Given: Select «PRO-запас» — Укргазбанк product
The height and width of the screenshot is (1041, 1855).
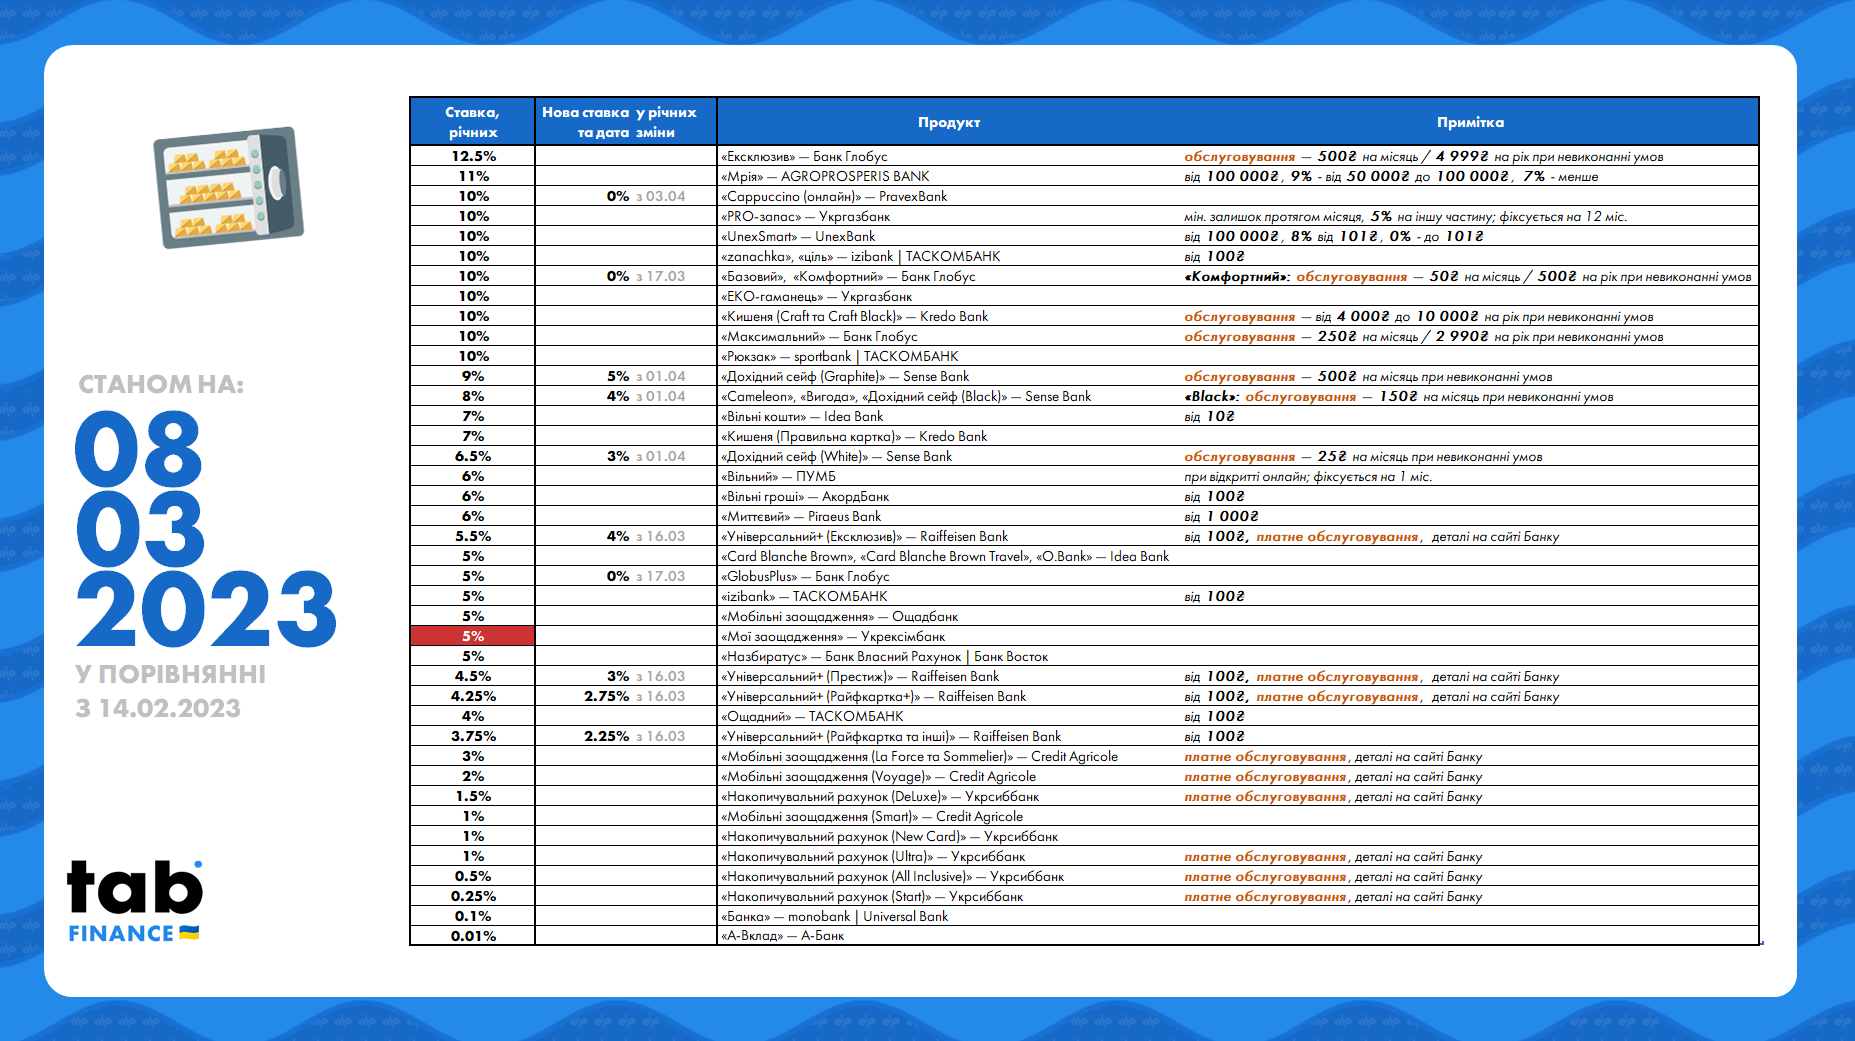Looking at the screenshot, I should pos(805,216).
